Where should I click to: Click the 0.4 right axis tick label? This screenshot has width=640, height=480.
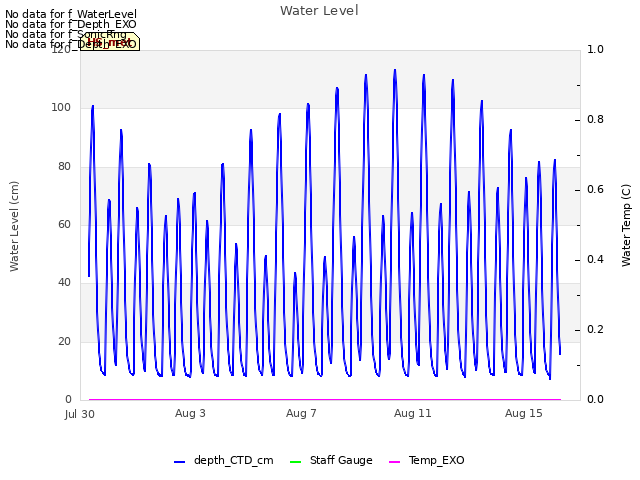coord(595,260)
